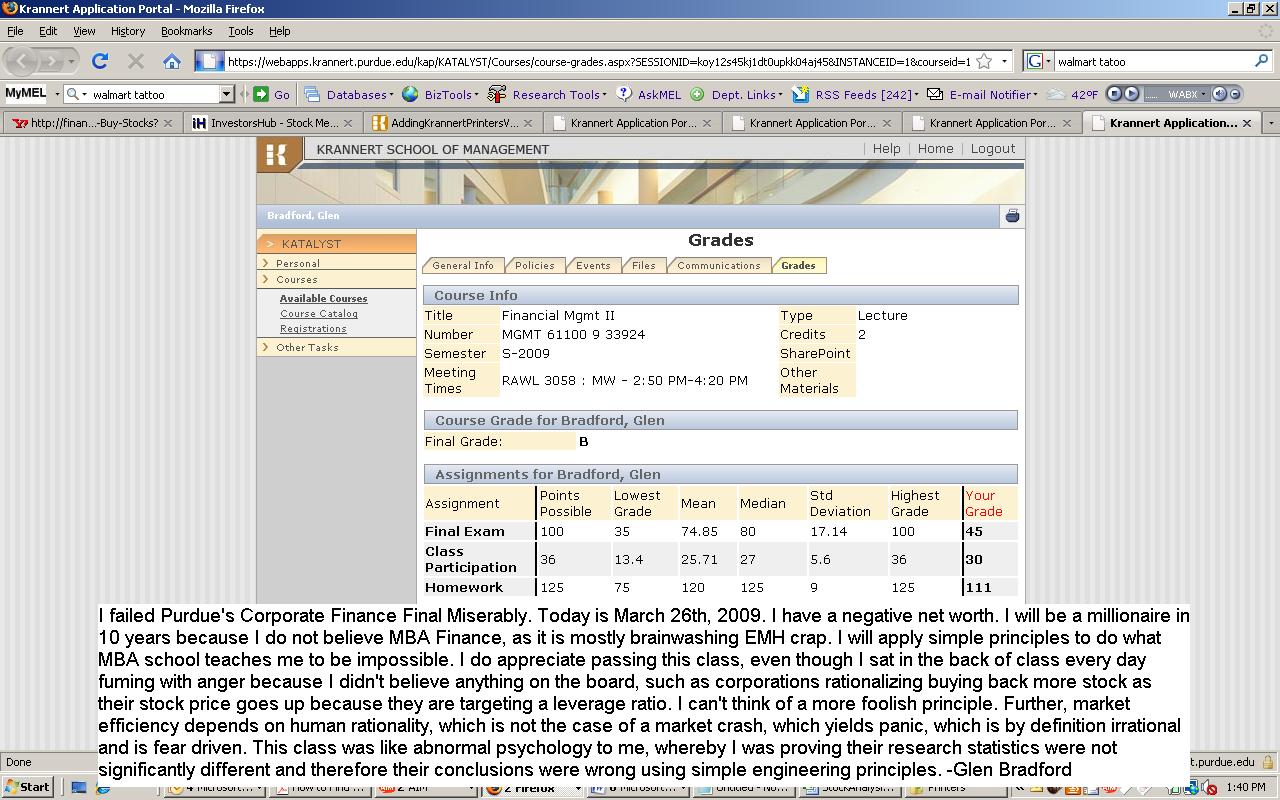Go to the browser Home icon
Screen dimensions: 1280x800
click(171, 61)
